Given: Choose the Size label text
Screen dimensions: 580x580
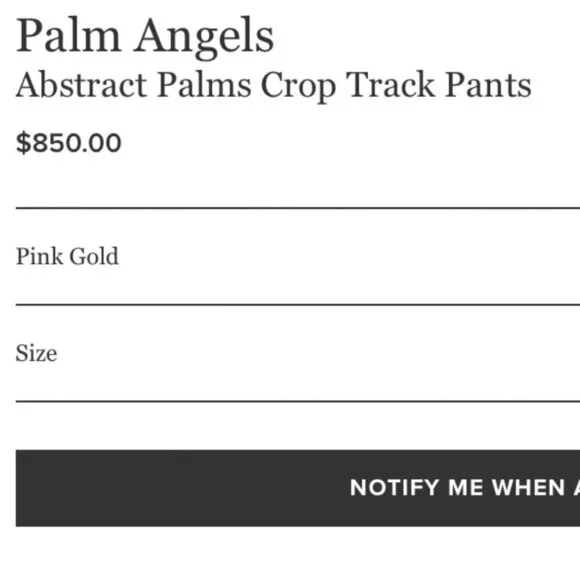Looking at the screenshot, I should point(36,353).
